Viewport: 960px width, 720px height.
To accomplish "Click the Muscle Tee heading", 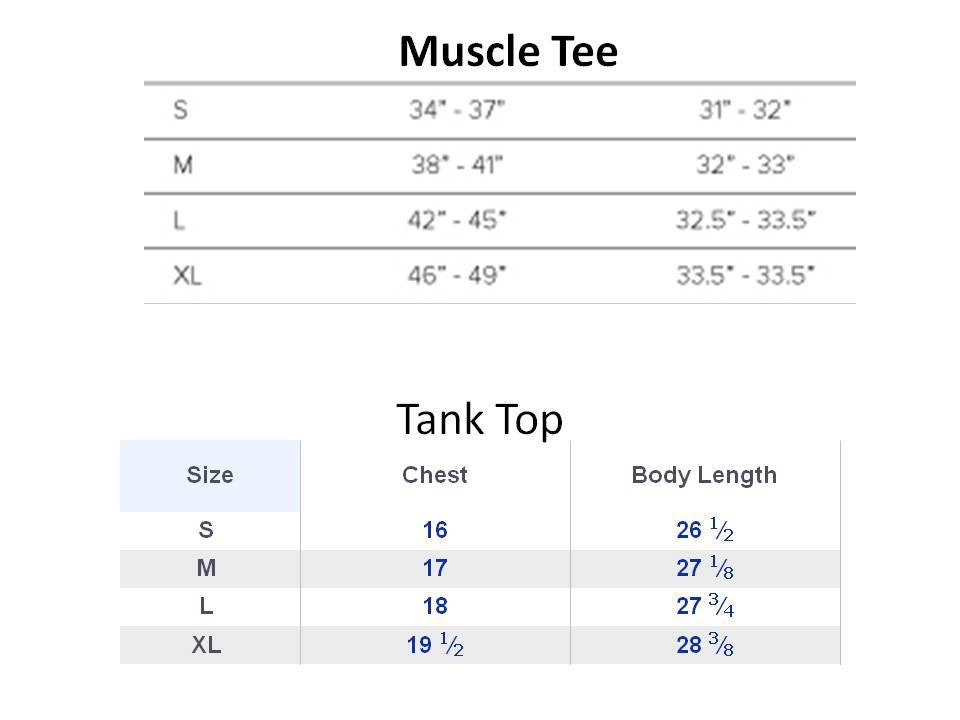I will [508, 51].
